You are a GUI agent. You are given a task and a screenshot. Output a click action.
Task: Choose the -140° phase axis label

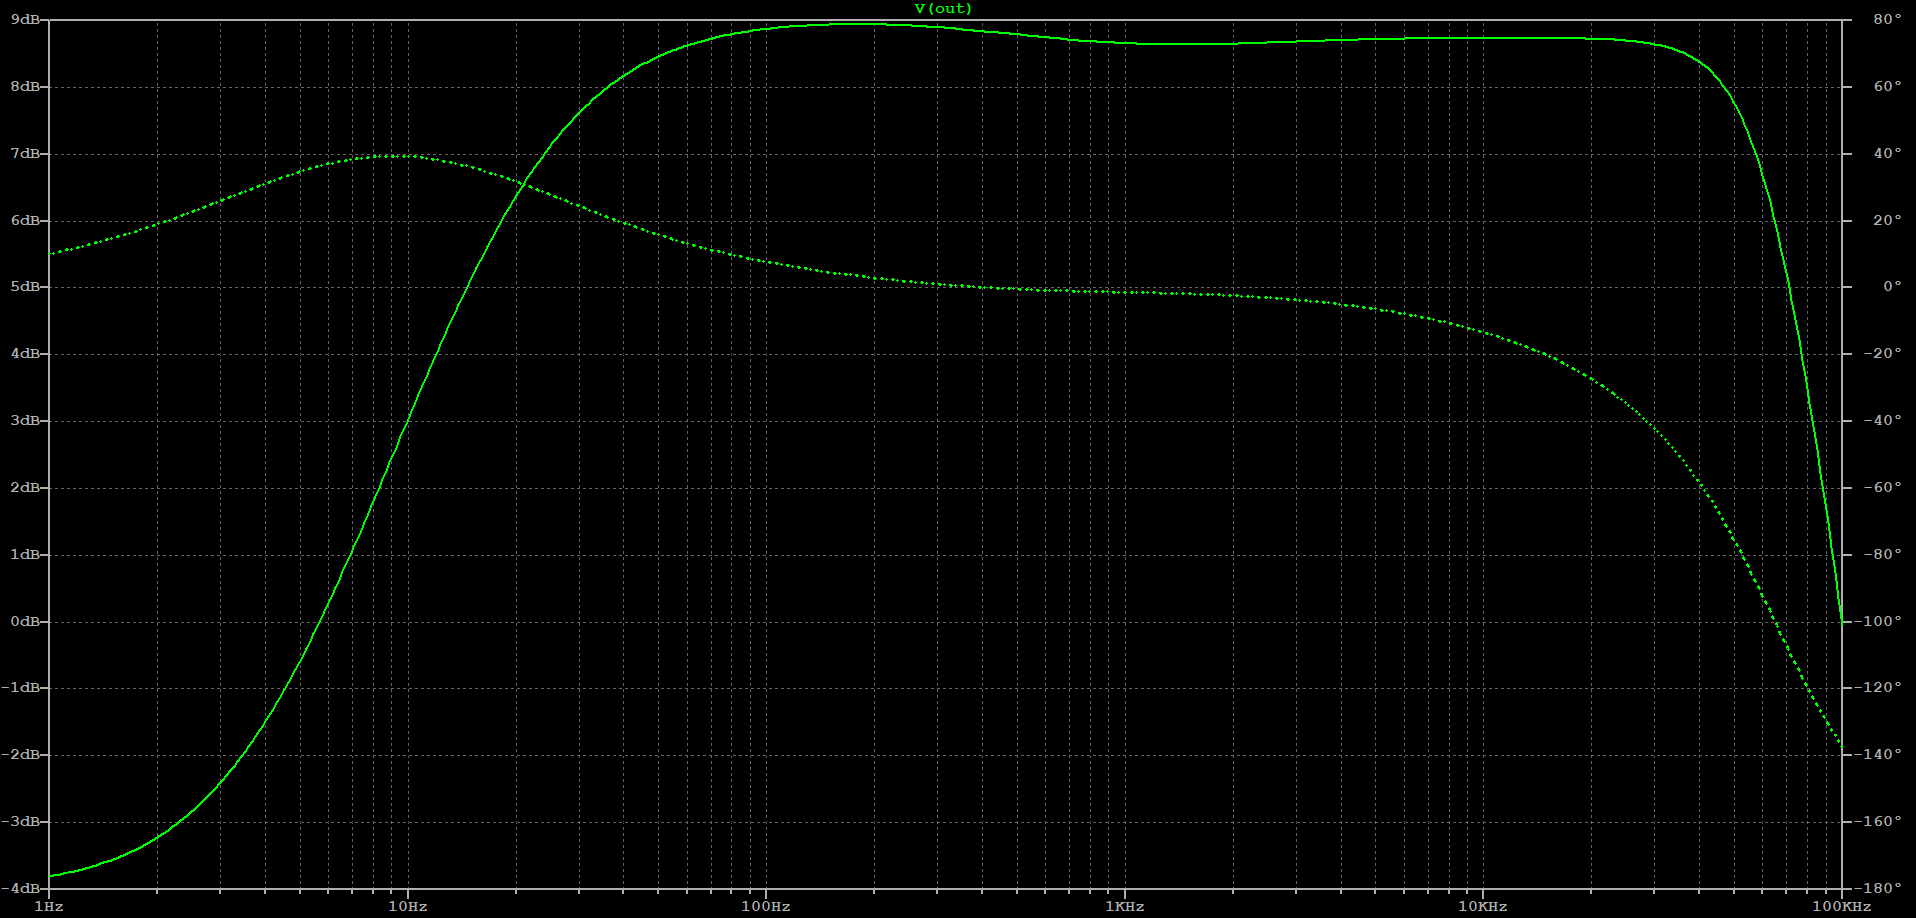(x=1879, y=755)
